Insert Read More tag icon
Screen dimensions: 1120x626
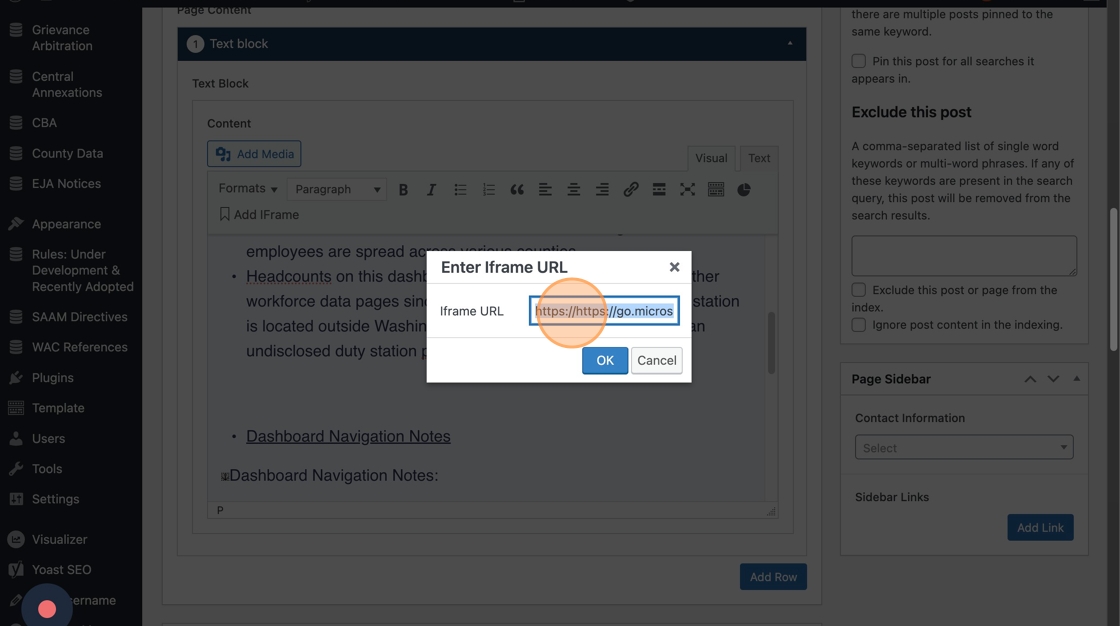click(x=659, y=189)
